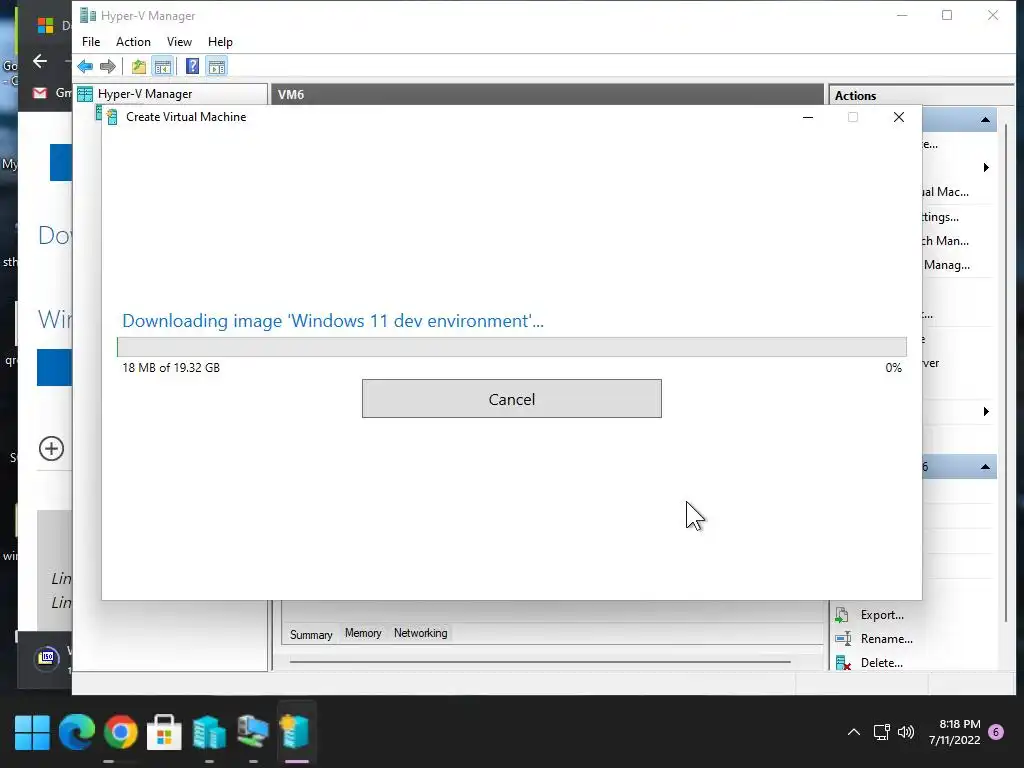
Task: Open the Action menu
Action: click(x=133, y=42)
